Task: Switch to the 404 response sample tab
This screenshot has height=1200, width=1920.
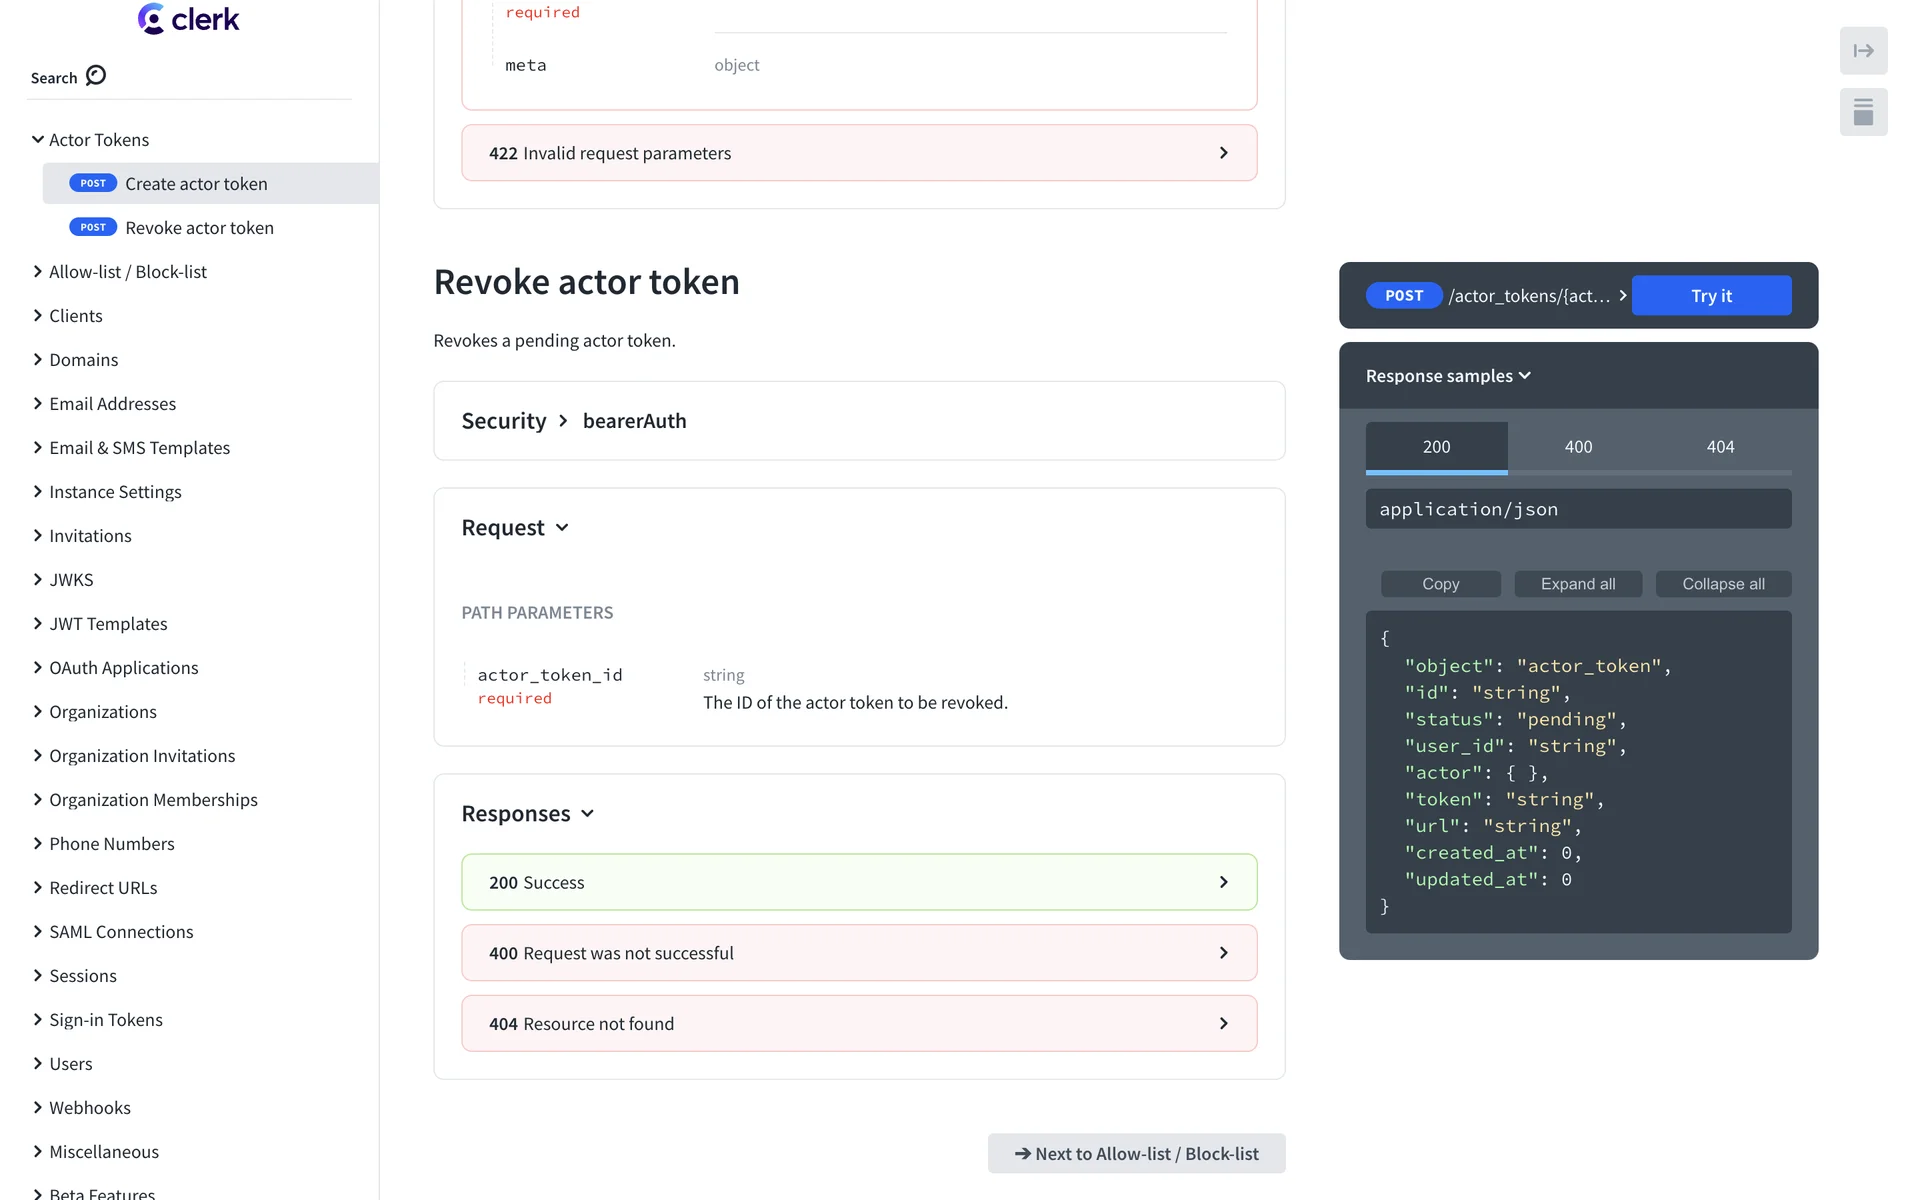Action: (1720, 447)
